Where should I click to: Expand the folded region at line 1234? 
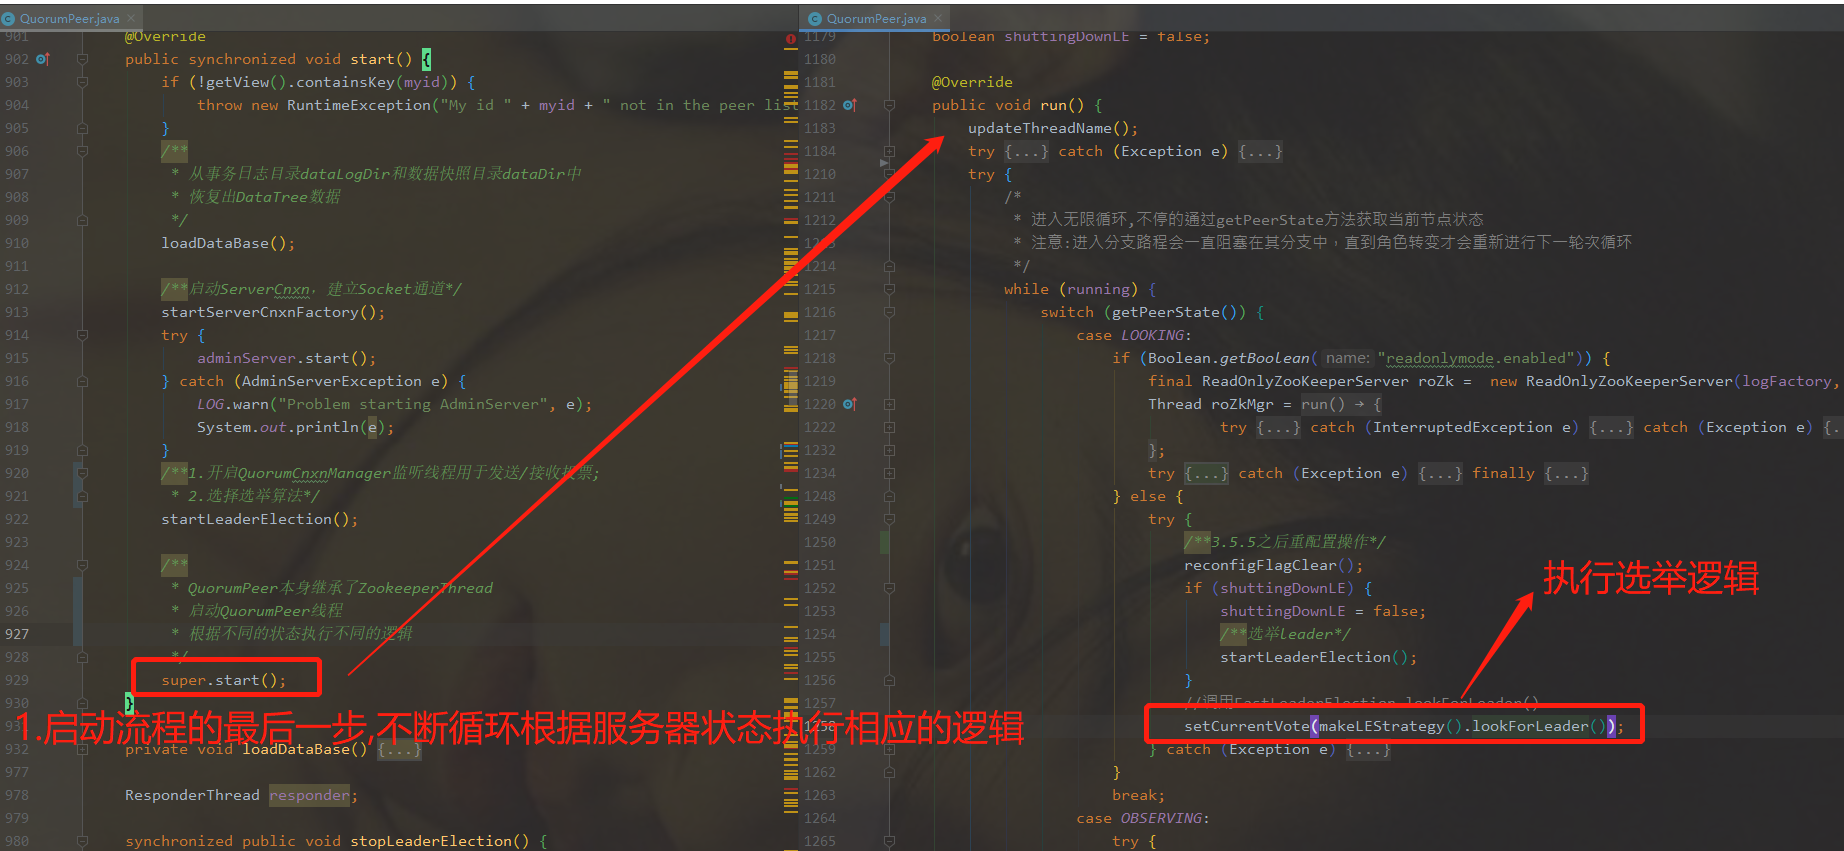pos(889,473)
